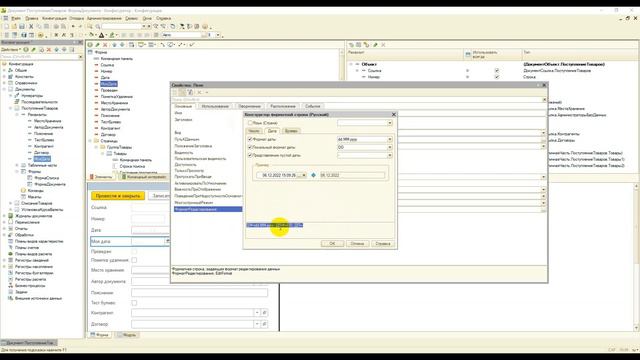The height and width of the screenshot is (360, 640).
Task: Toggle the Пометка удаления checkbox in form preview
Action: (x=134, y=260)
